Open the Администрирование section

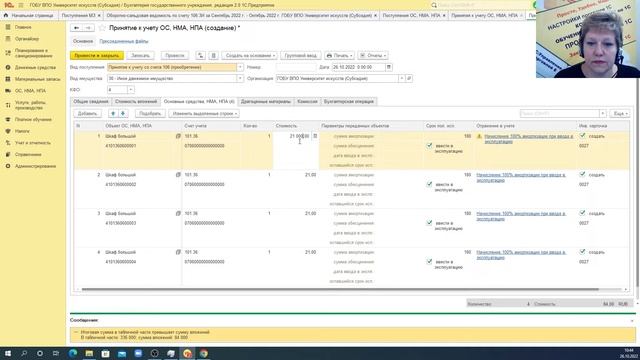coord(35,166)
